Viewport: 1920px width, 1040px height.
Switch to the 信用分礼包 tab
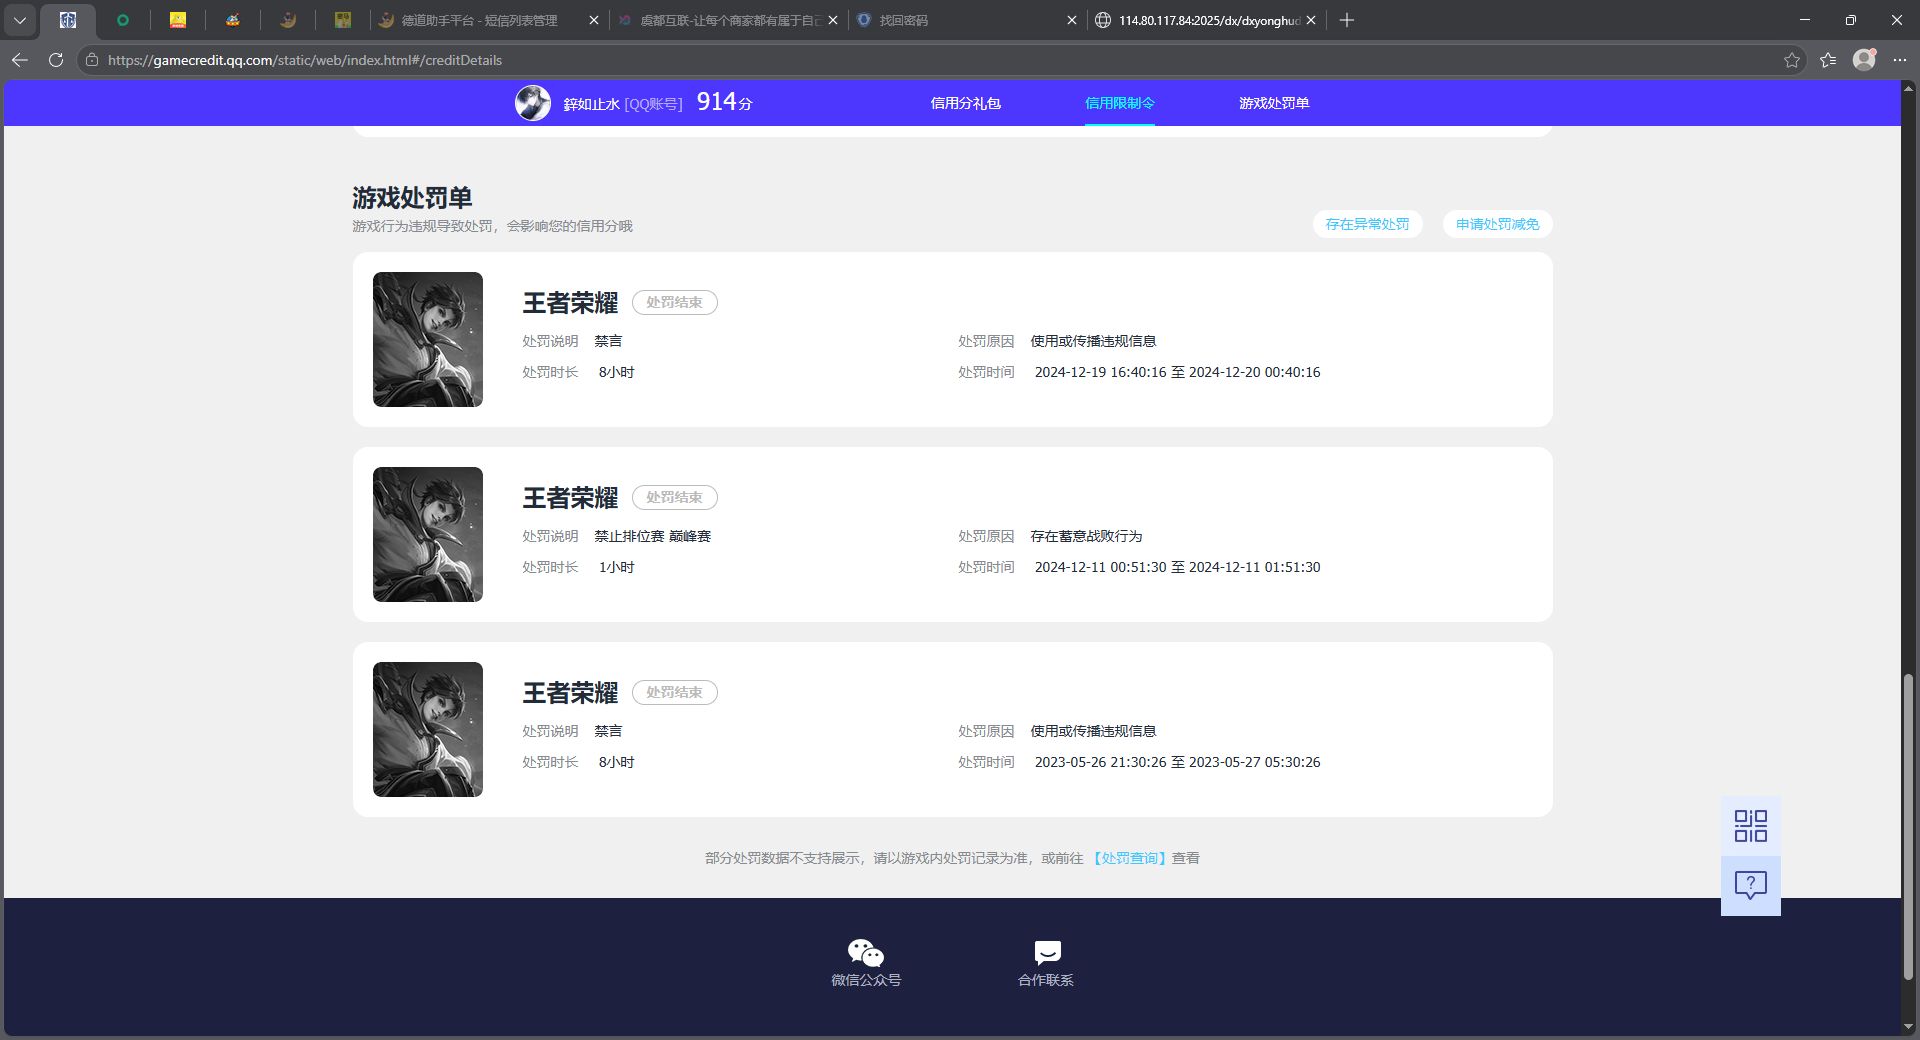[x=965, y=103]
